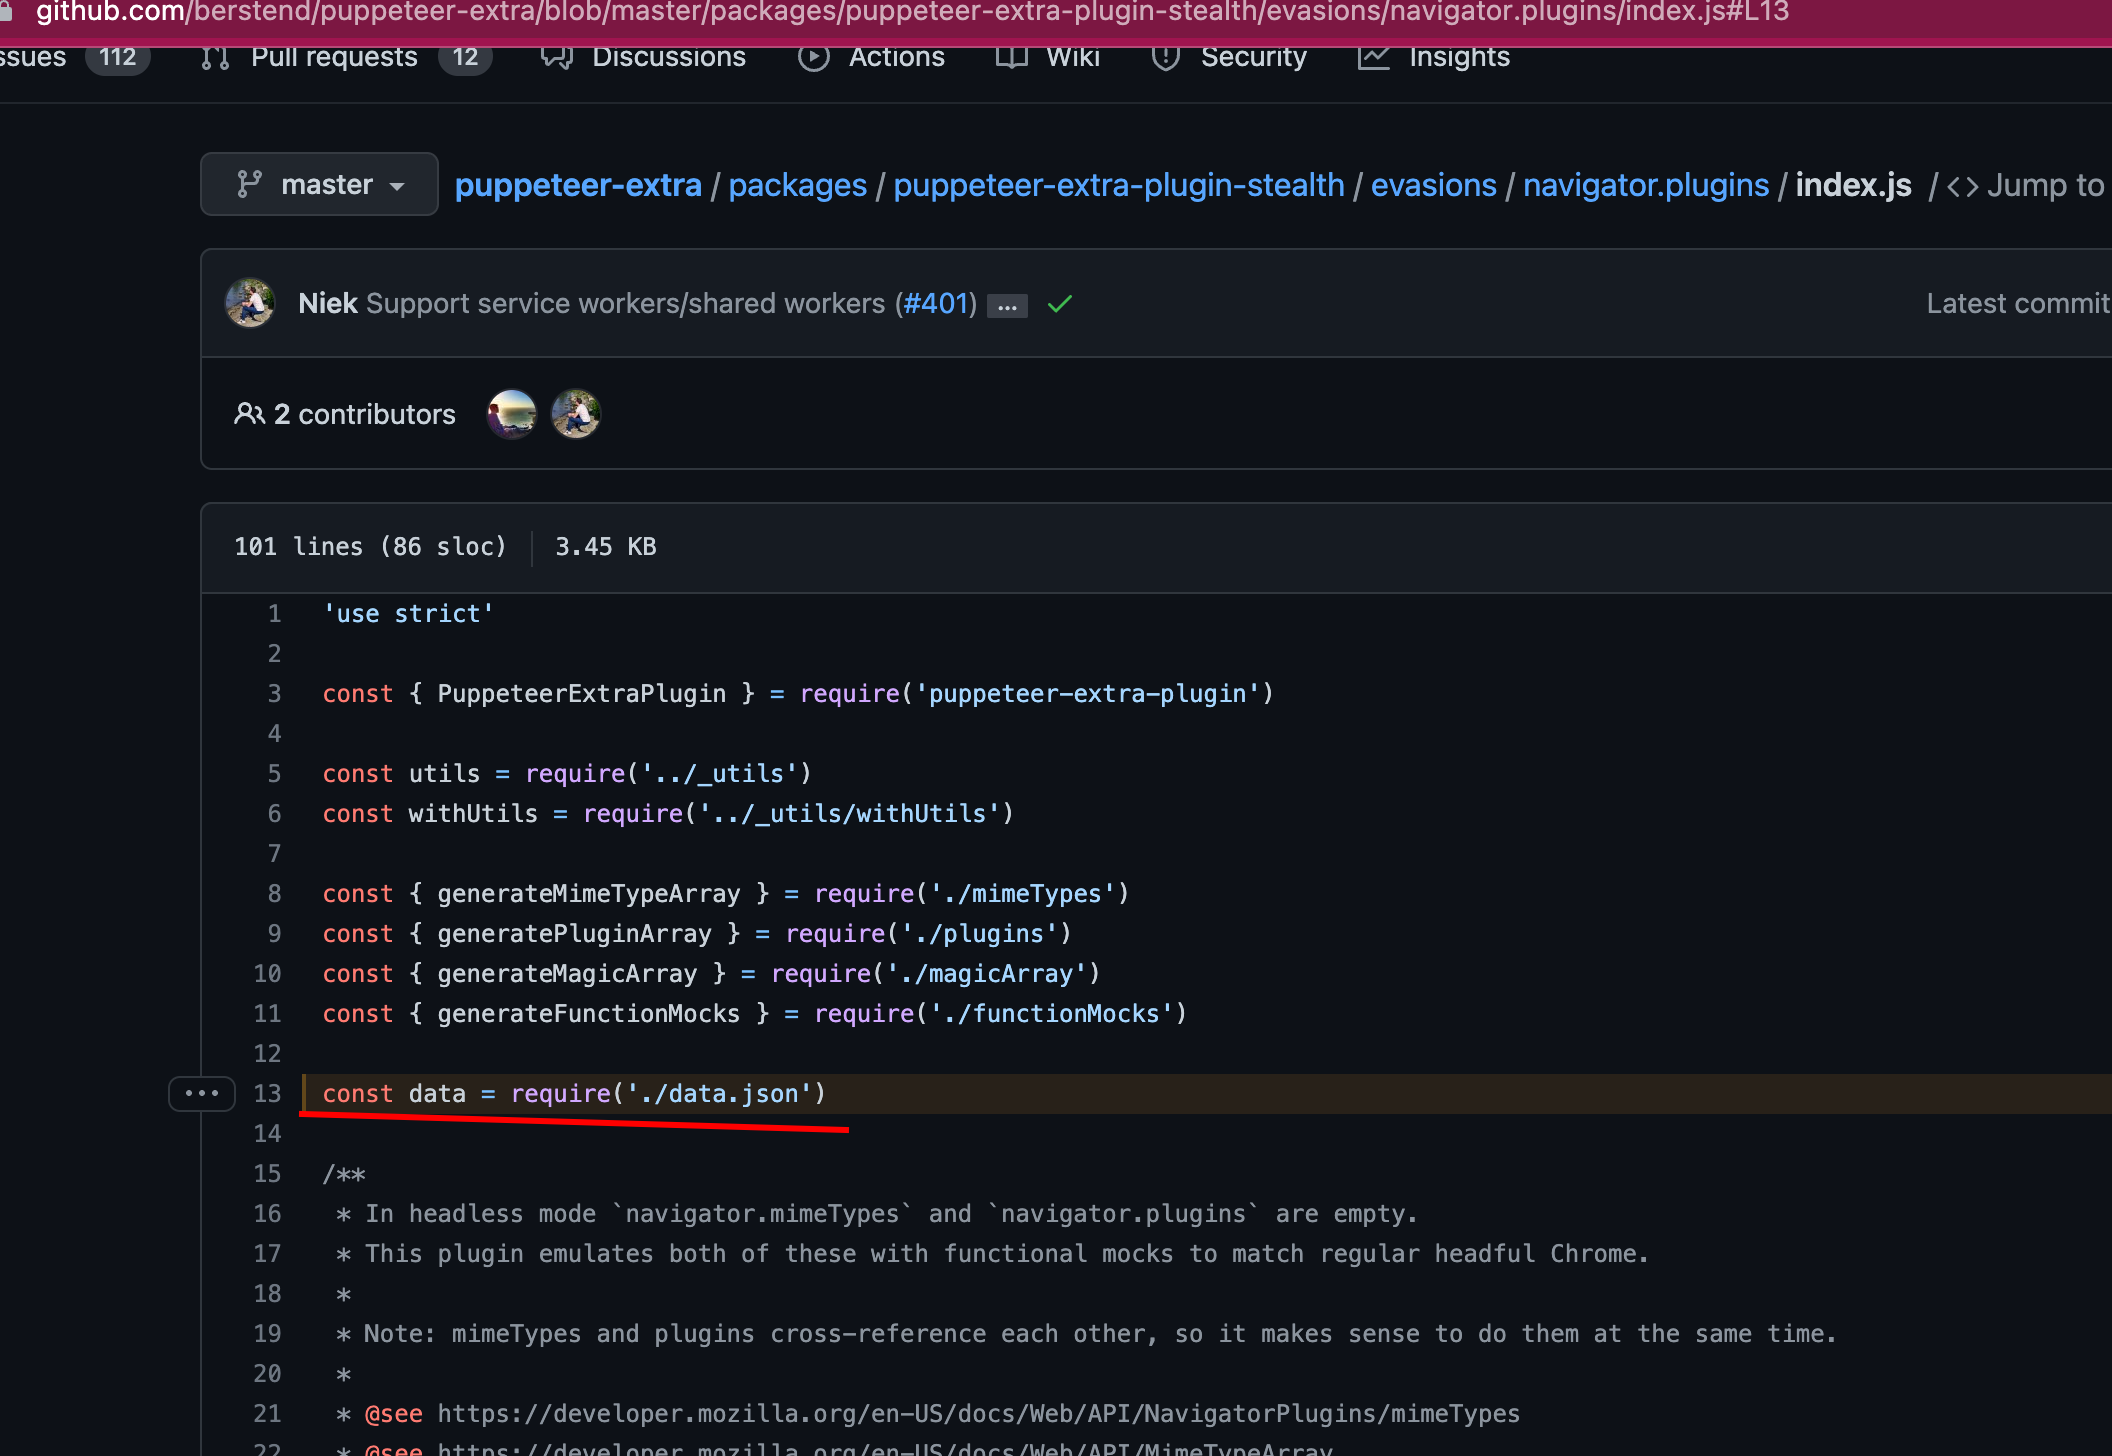Image resolution: width=2112 pixels, height=1456 pixels.
Task: Switch to the Security tab
Action: (x=1253, y=57)
